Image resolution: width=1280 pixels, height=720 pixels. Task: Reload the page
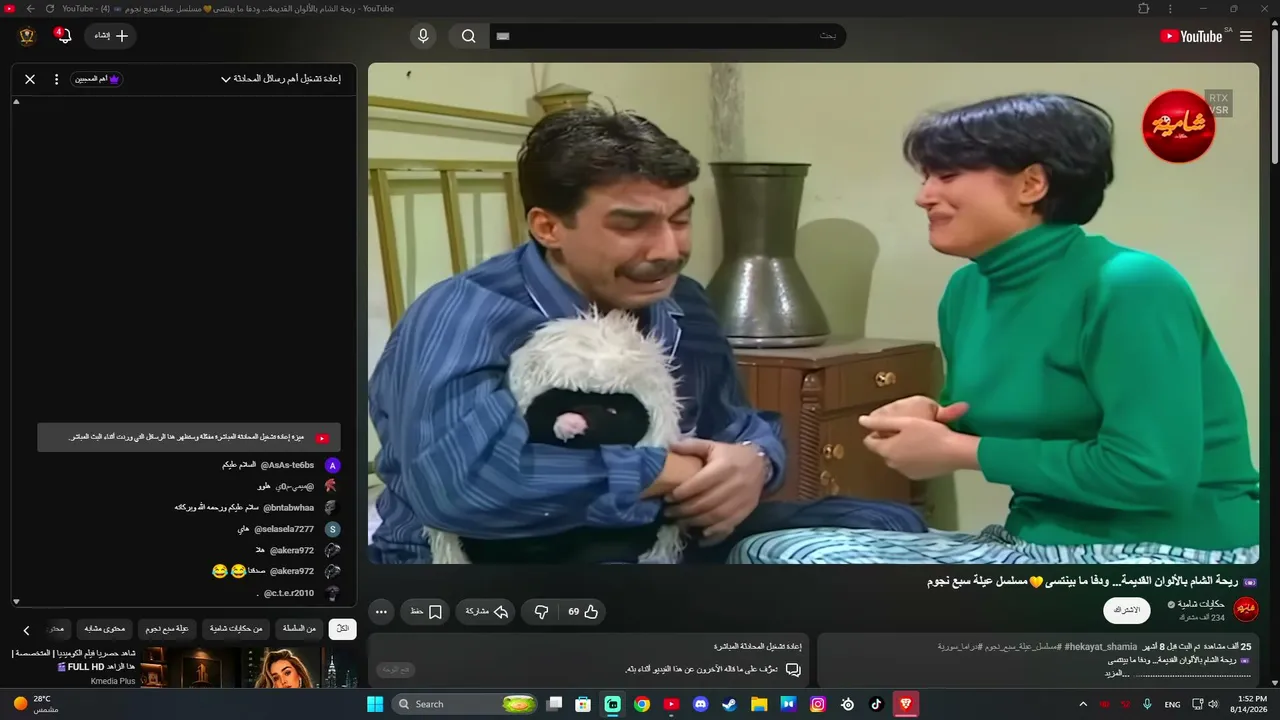(49, 9)
